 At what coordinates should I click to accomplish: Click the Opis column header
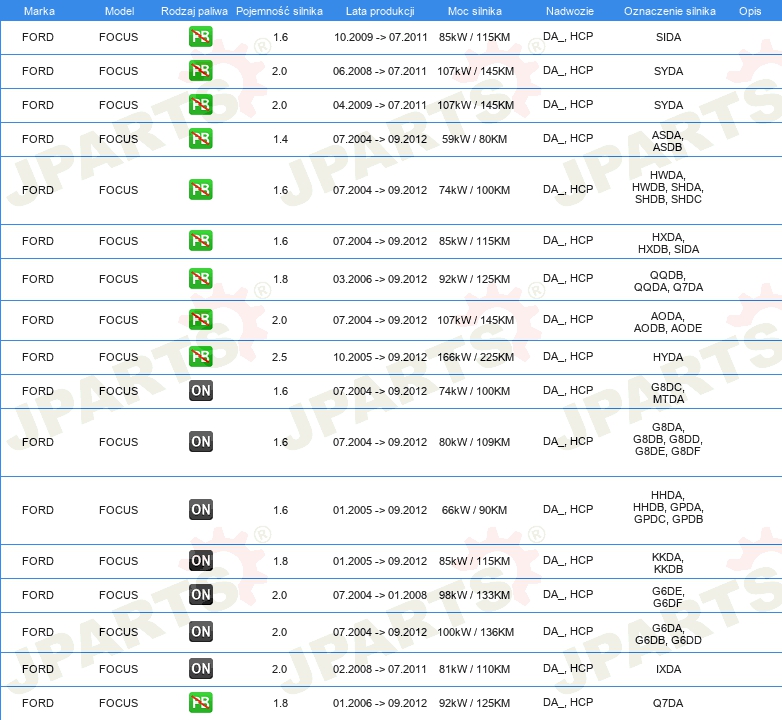750,11
